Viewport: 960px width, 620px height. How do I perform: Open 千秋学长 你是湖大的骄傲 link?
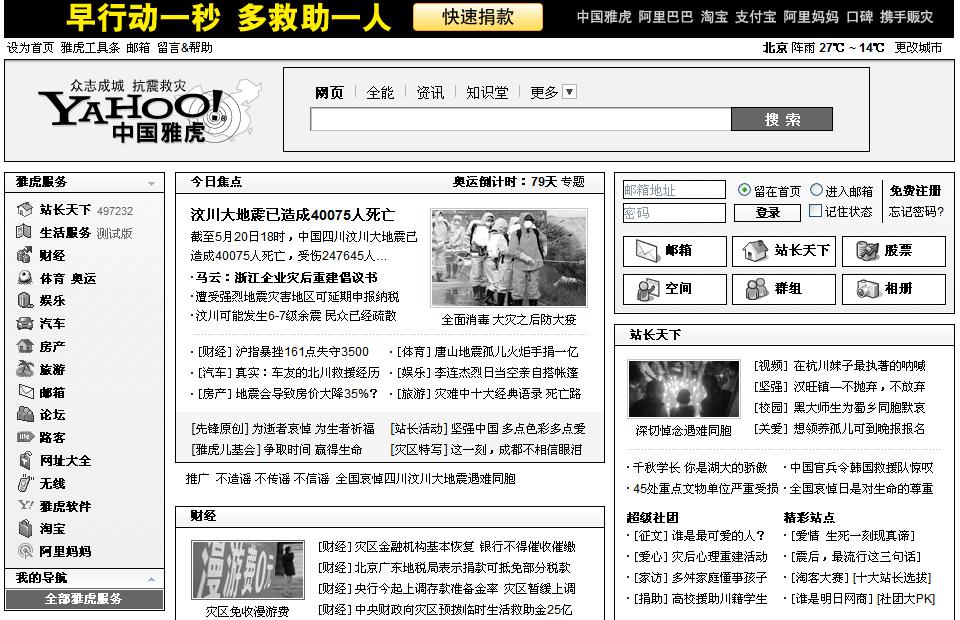point(700,468)
